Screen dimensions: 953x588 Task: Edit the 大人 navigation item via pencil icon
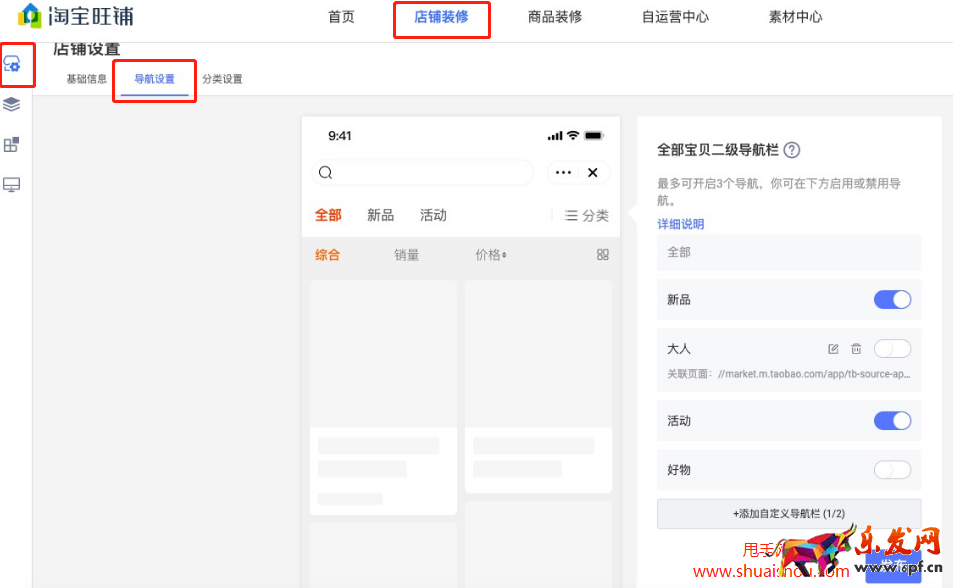[834, 348]
